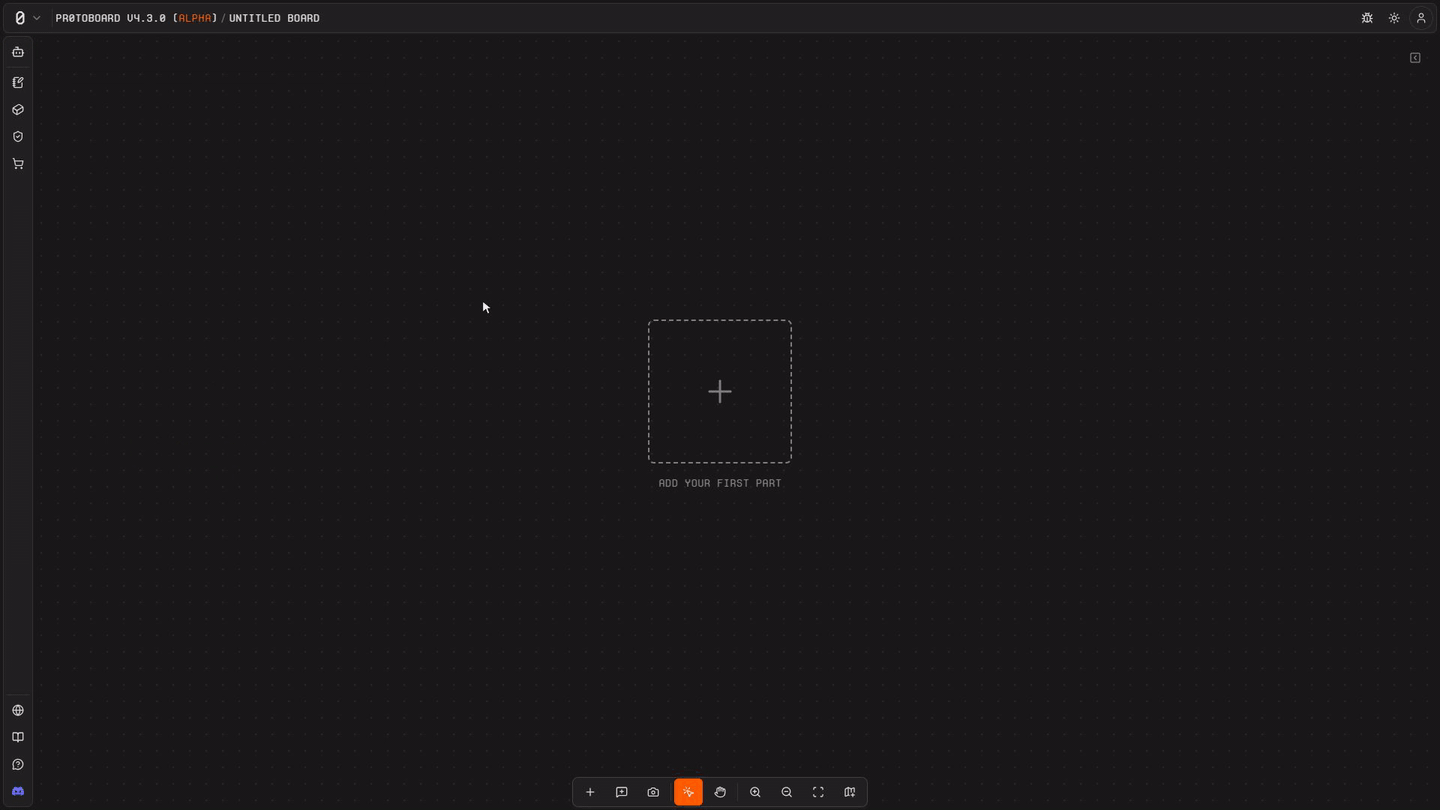This screenshot has width=1440, height=810.
Task: Open the documentation book icon
Action: (18, 737)
